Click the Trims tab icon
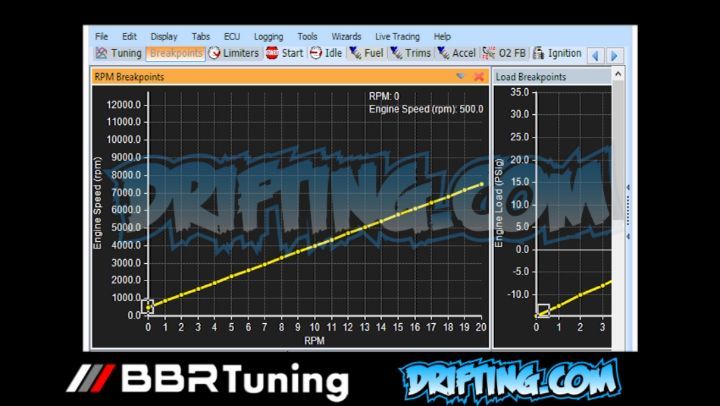720x406 pixels. (396, 53)
